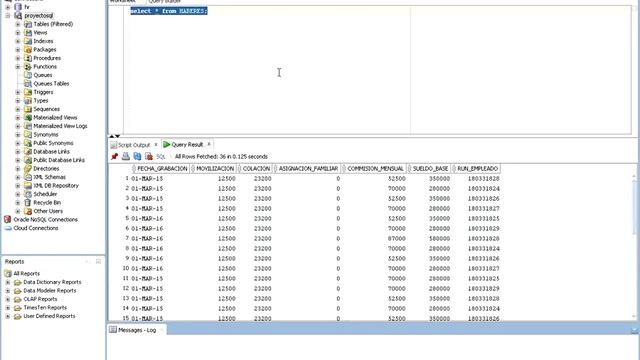The width and height of the screenshot is (640, 360).
Task: Click the blue refresh results icon in Query Result toolbar
Action: point(137,156)
